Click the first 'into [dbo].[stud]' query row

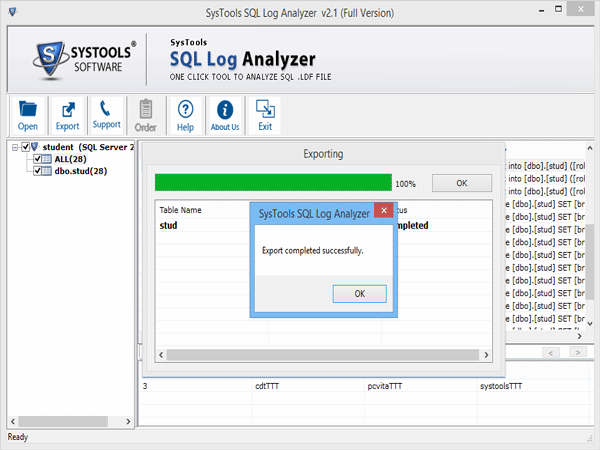coord(545,166)
